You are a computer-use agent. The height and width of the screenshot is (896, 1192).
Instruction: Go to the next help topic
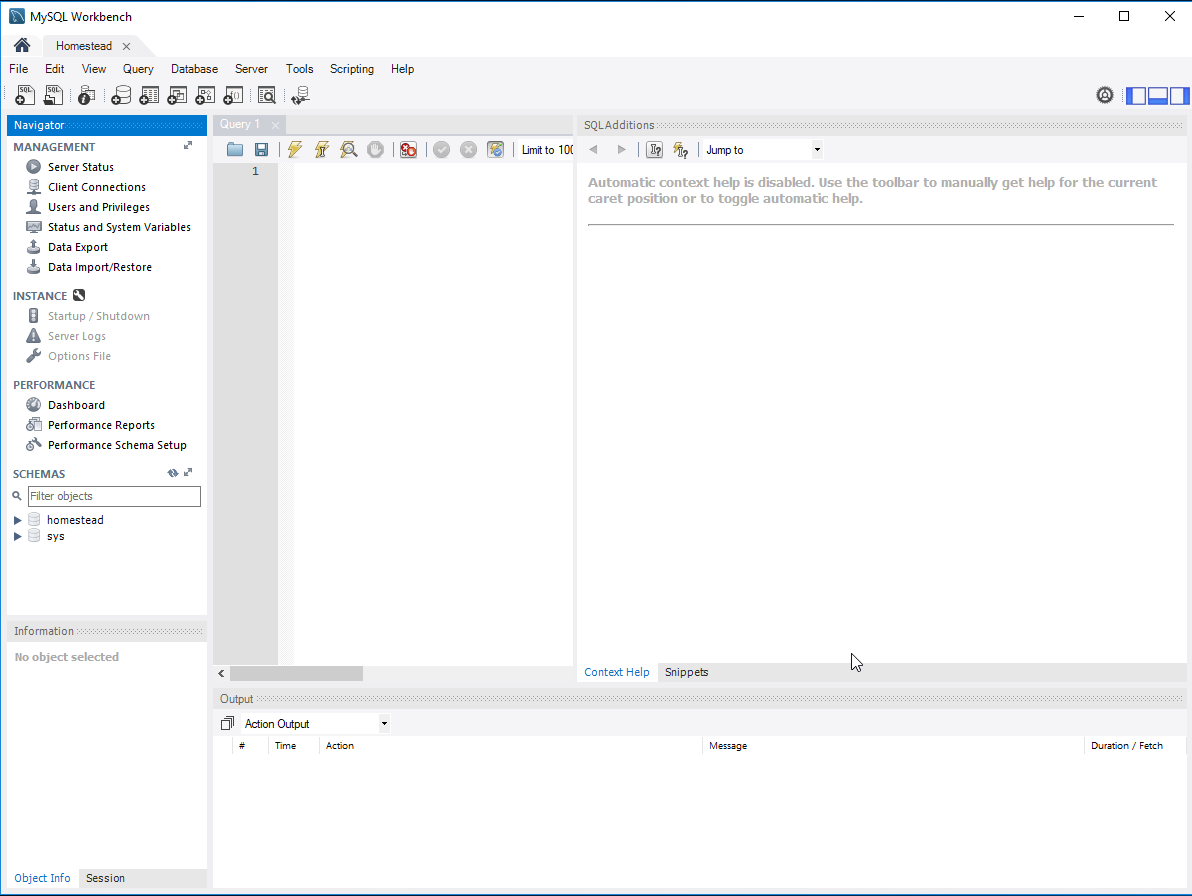tap(621, 150)
